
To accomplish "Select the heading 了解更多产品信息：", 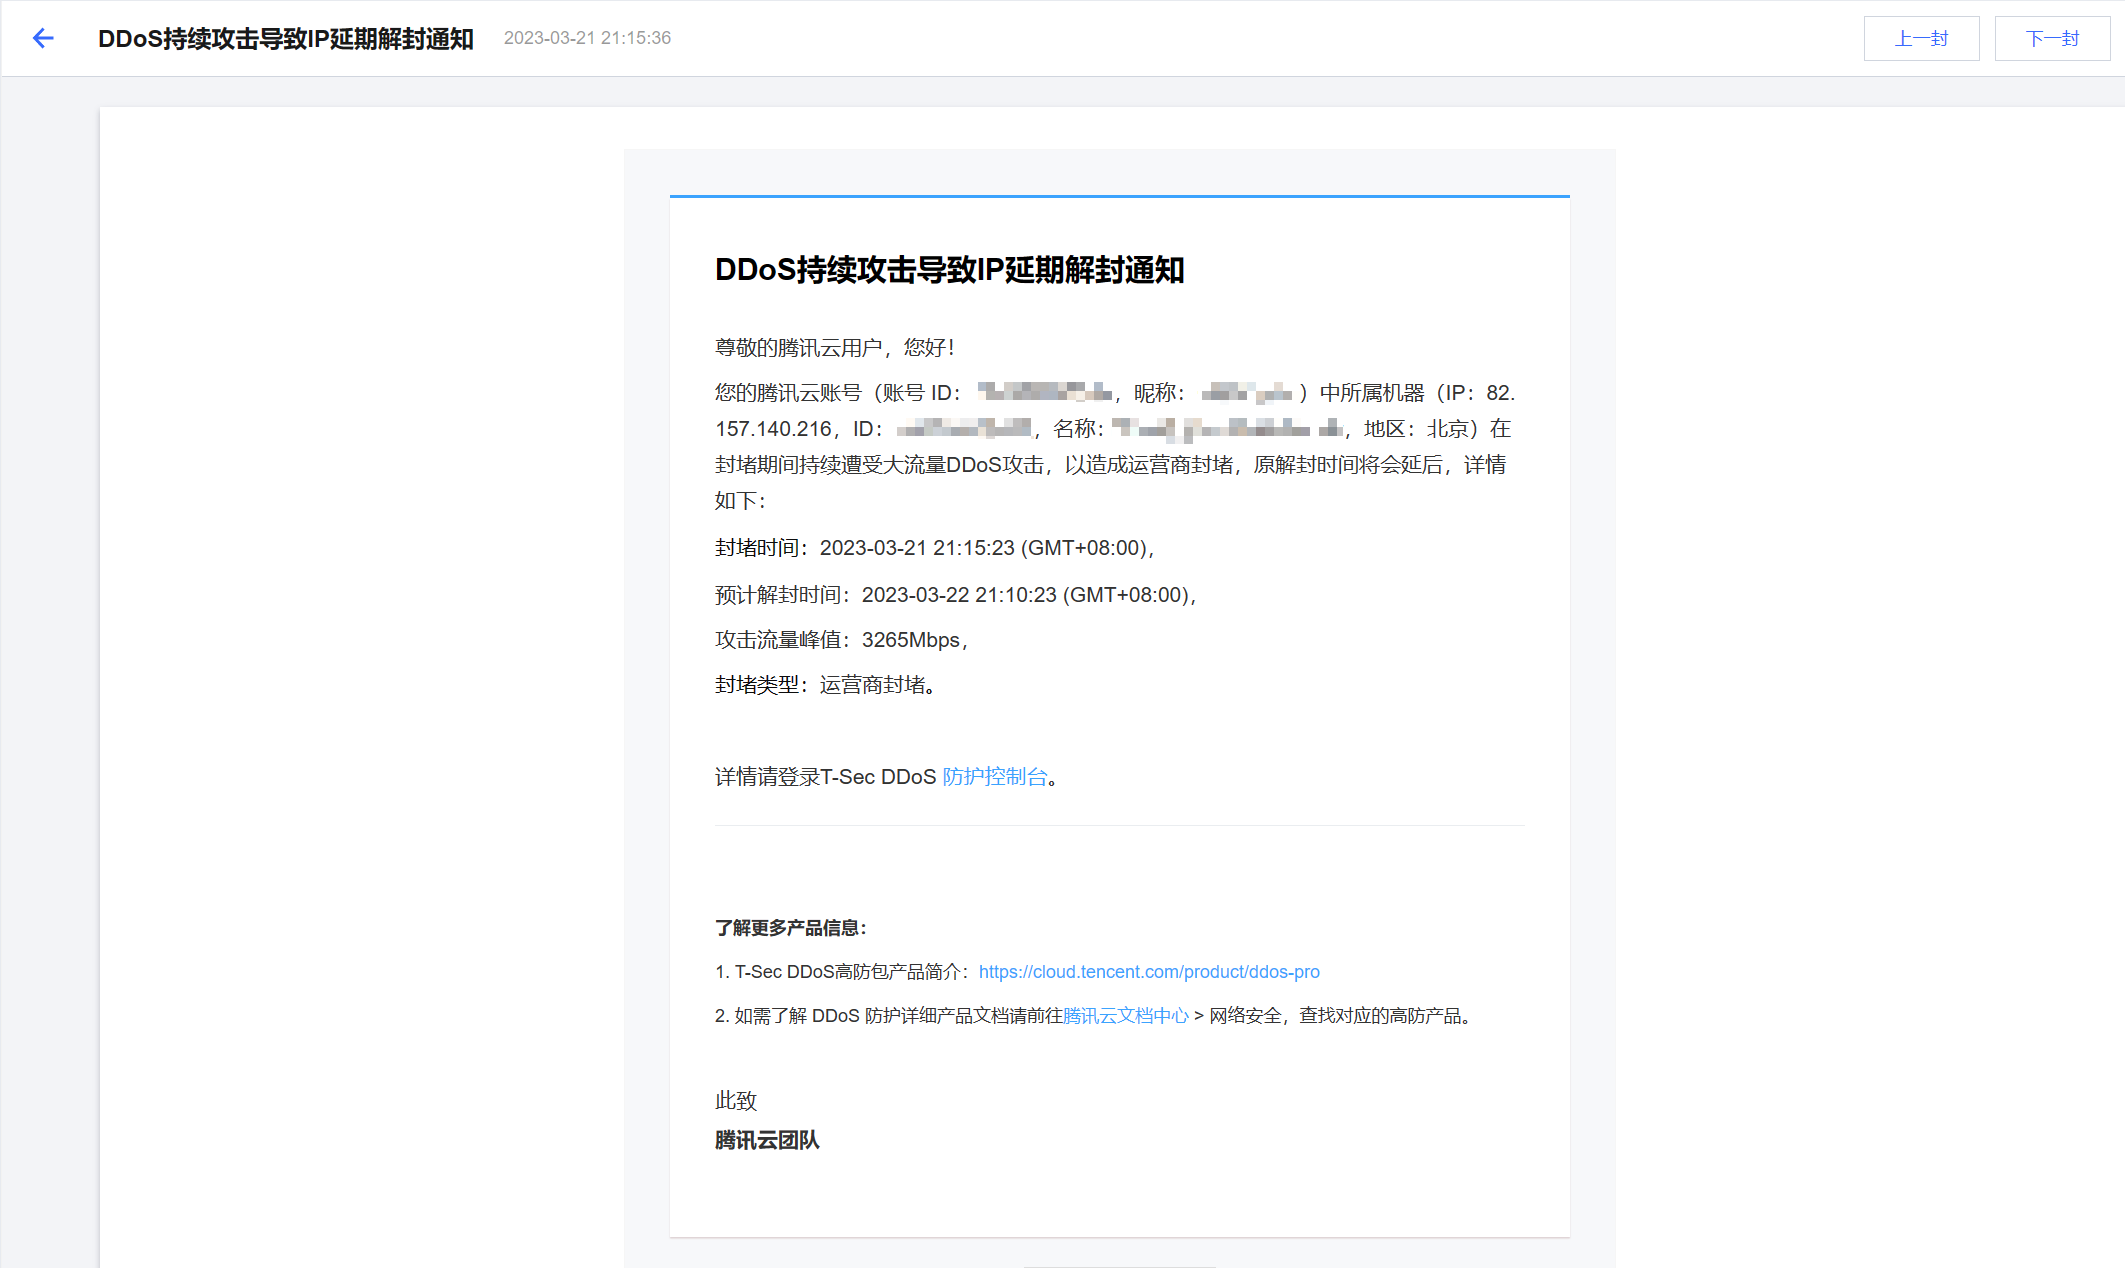I will pyautogui.click(x=791, y=928).
